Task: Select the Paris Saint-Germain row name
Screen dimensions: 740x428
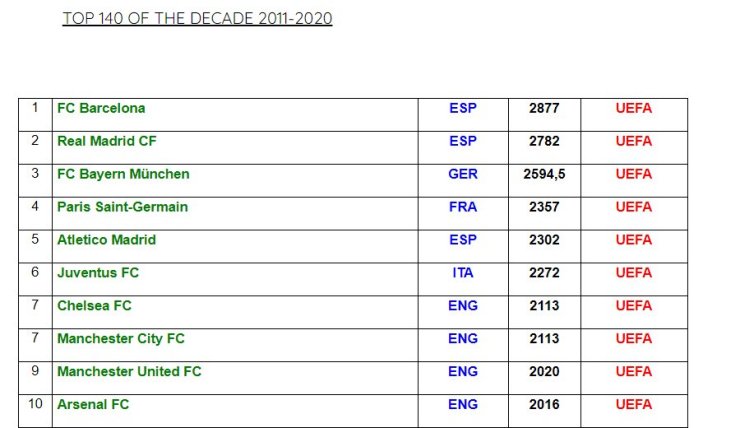Action: coord(122,207)
